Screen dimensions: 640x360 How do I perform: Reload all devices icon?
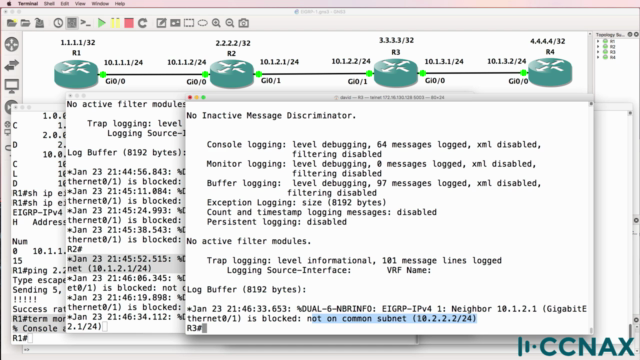(x=142, y=23)
